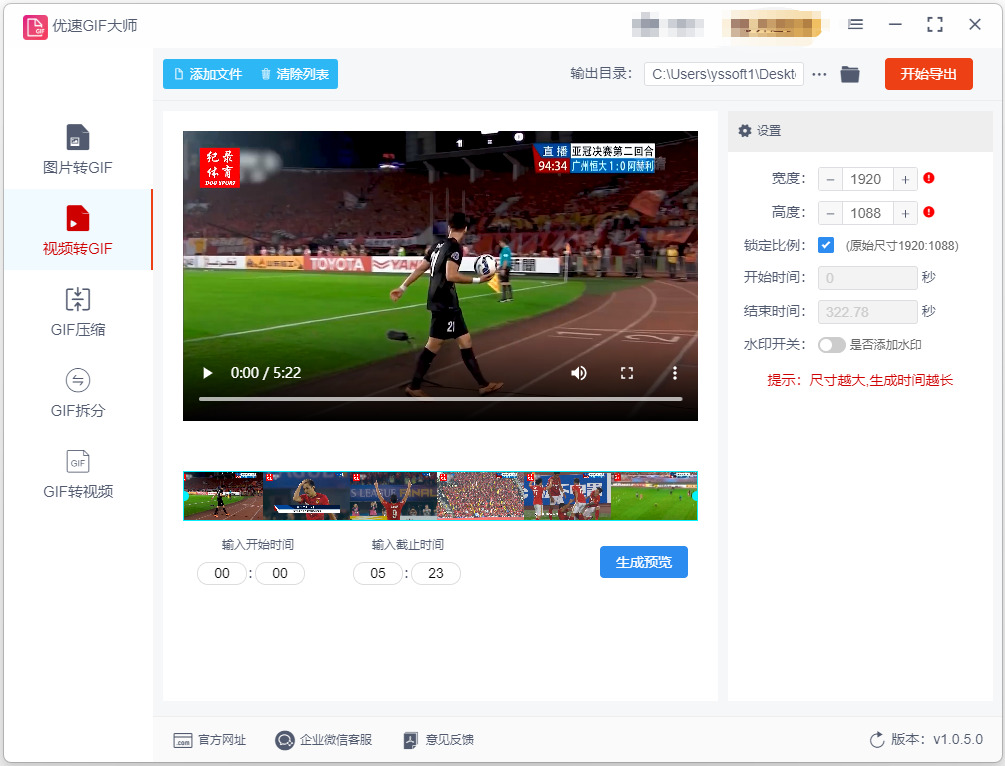Screen dimensions: 1005x766
Task: Open video player more options menu
Action: pos(674,373)
